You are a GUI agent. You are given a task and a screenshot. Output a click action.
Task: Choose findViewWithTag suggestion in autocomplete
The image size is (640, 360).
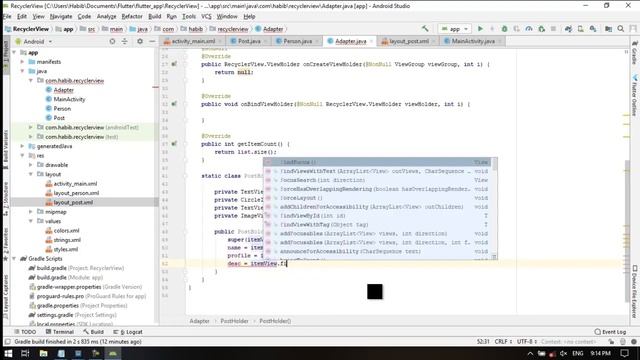[378, 225]
